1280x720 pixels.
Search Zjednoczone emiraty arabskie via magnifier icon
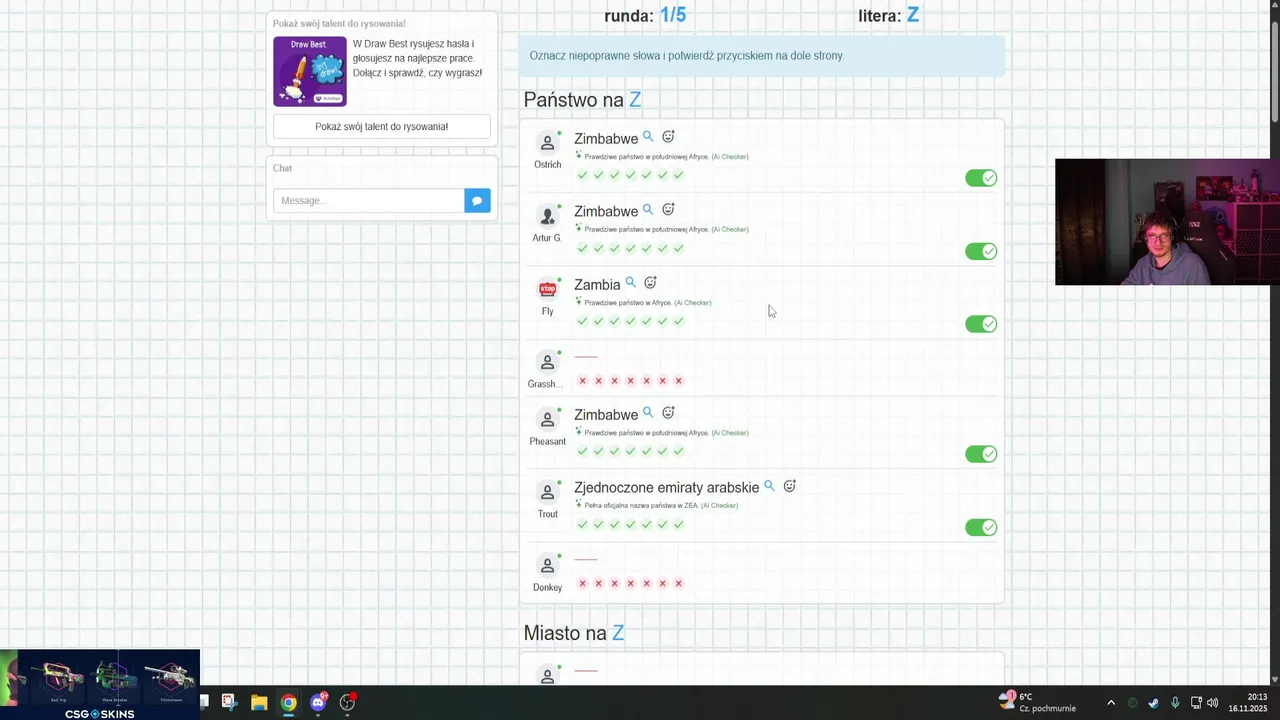coord(769,486)
